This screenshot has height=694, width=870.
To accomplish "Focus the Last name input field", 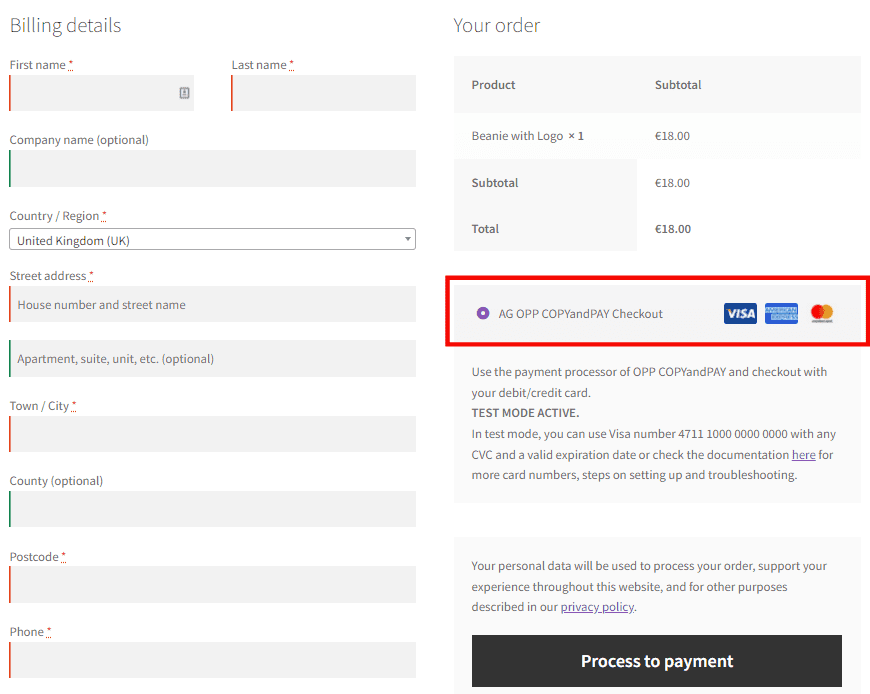I will 323,93.
